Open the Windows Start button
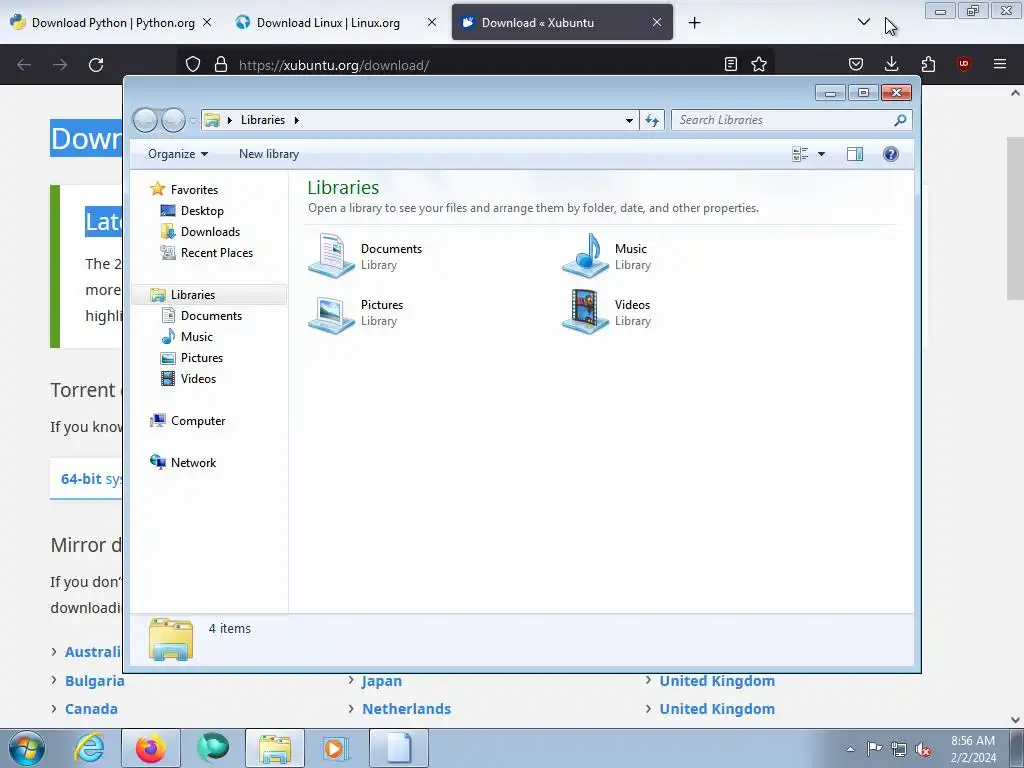The image size is (1024, 768). (x=27, y=748)
